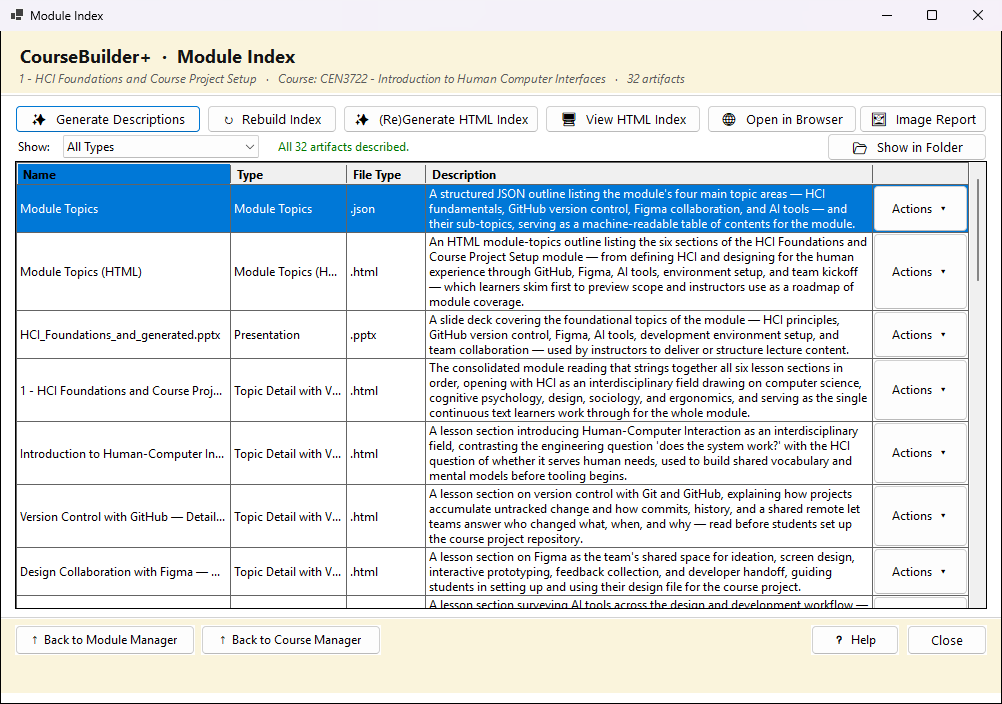The height and width of the screenshot is (704, 1002).
Task: Sort the table by the Type column header
Action: (x=289, y=174)
